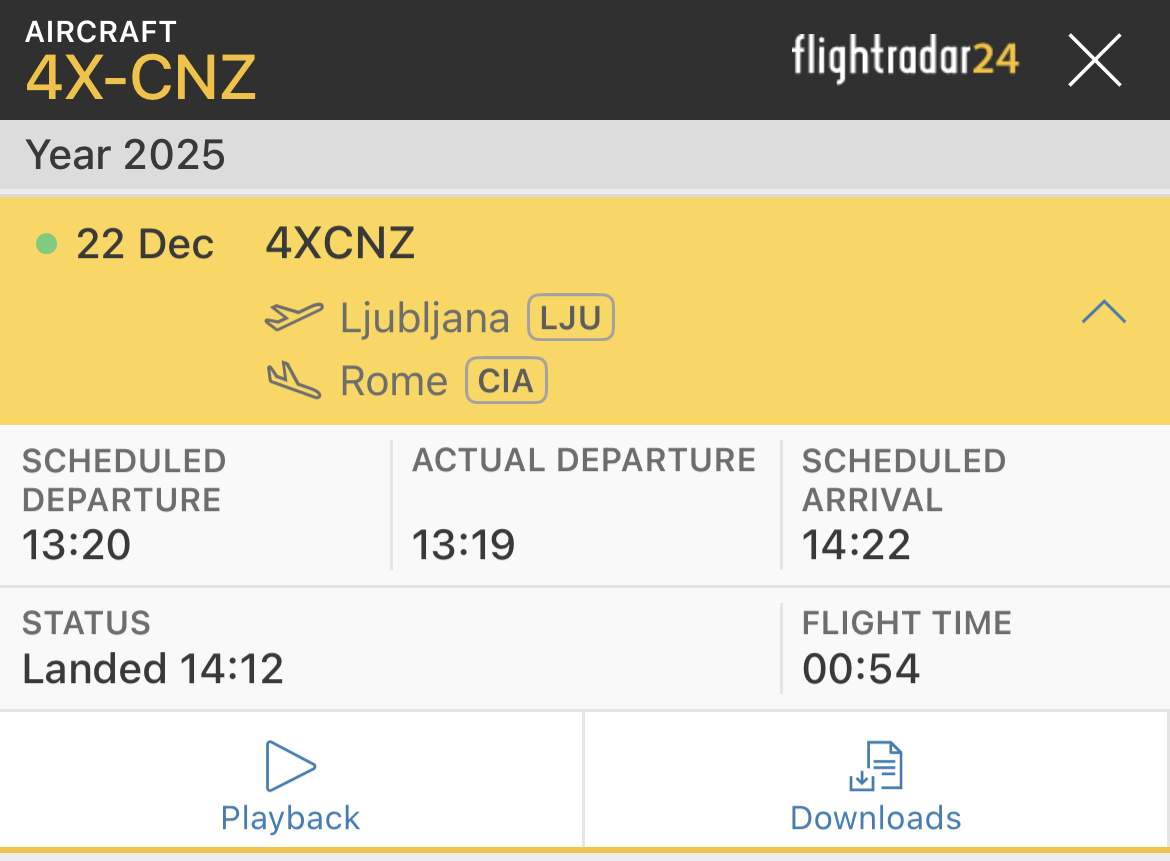Screen dimensions: 1170x861
Task: Click the Ljubljana origin city name
Action: (425, 319)
